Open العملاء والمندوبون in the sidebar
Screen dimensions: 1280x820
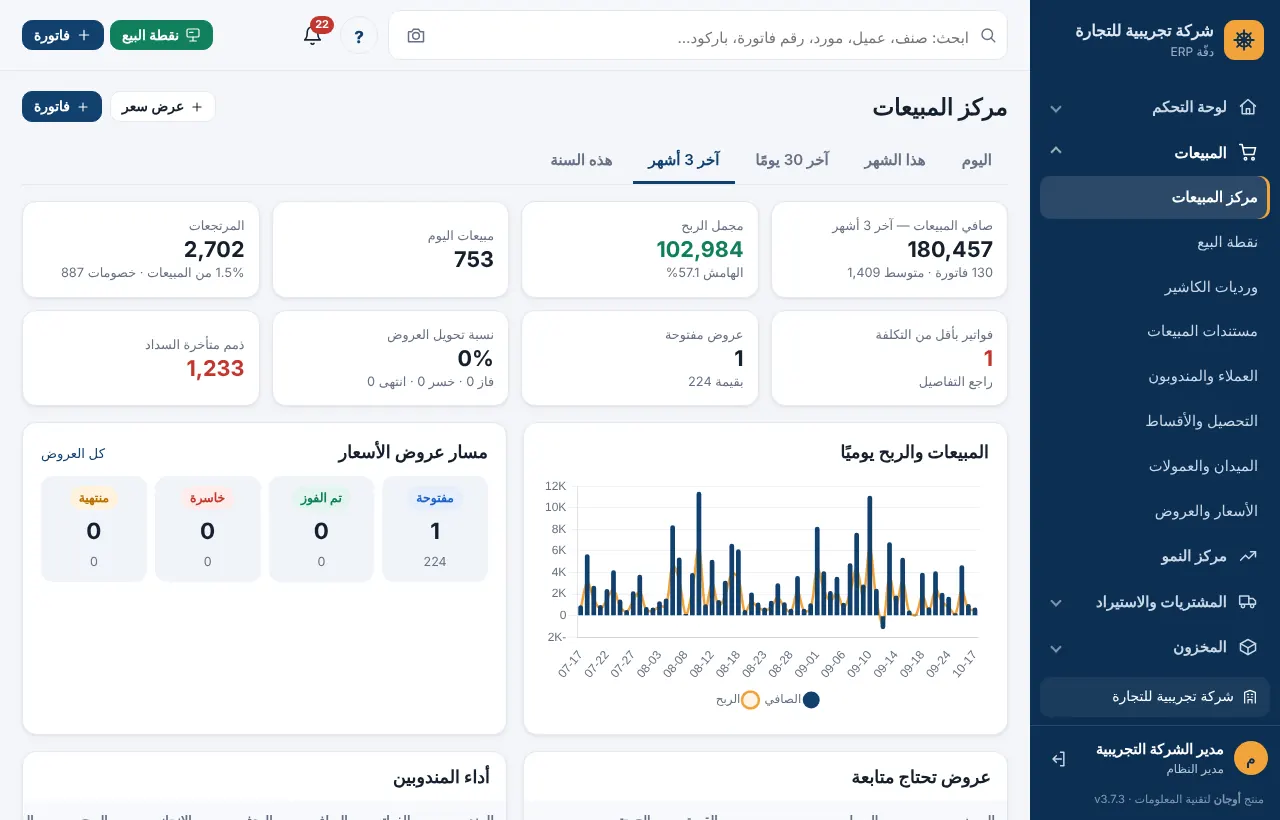pos(1155,376)
